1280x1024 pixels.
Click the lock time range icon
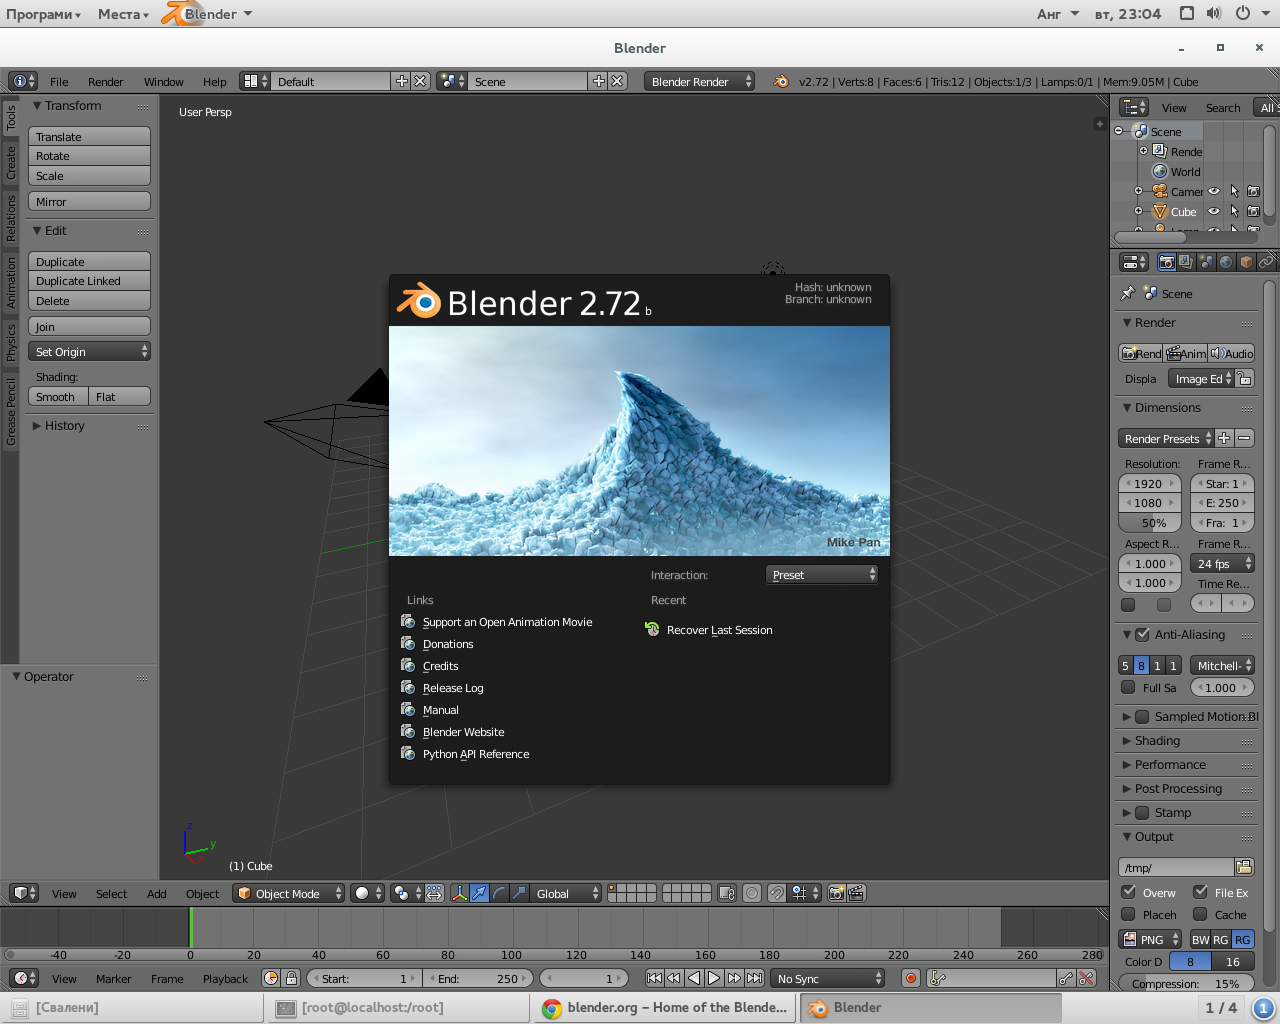[x=291, y=978]
